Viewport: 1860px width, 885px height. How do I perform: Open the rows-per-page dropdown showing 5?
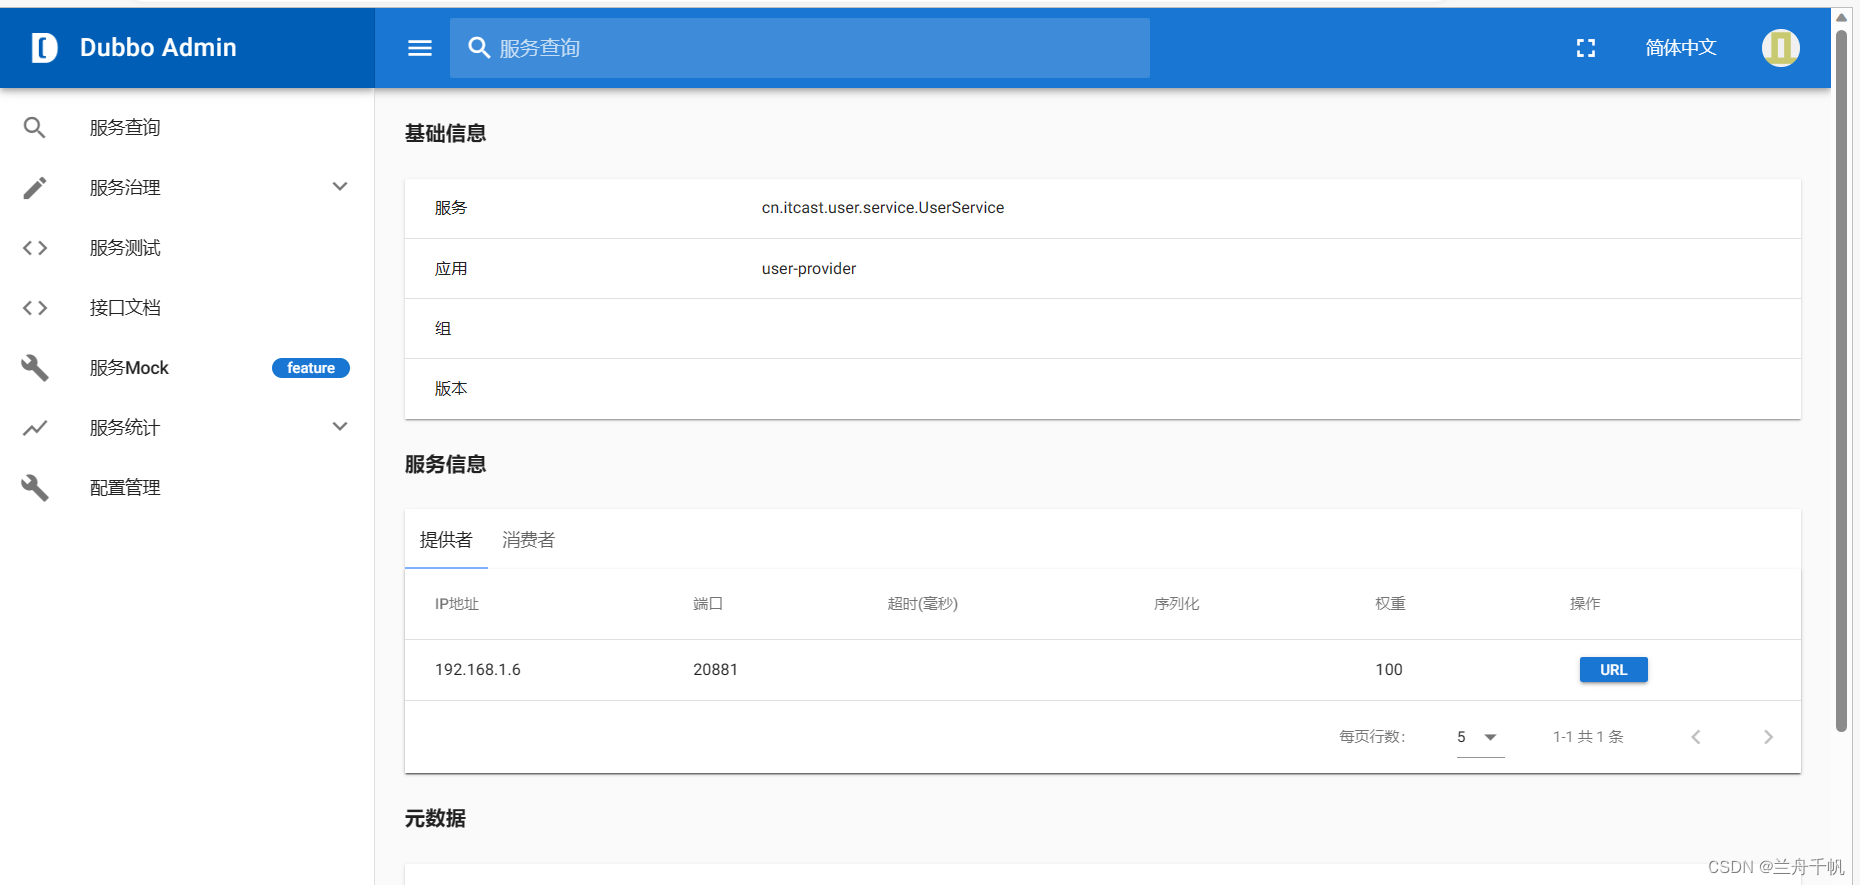[1480, 737]
